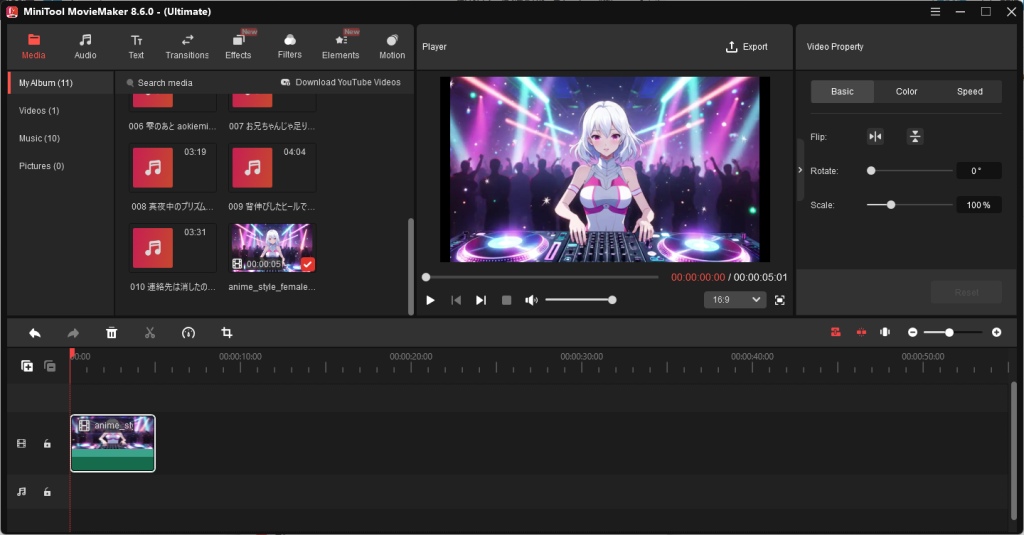
Task: Click the Undo arrow in timeline toolbar
Action: (35, 332)
